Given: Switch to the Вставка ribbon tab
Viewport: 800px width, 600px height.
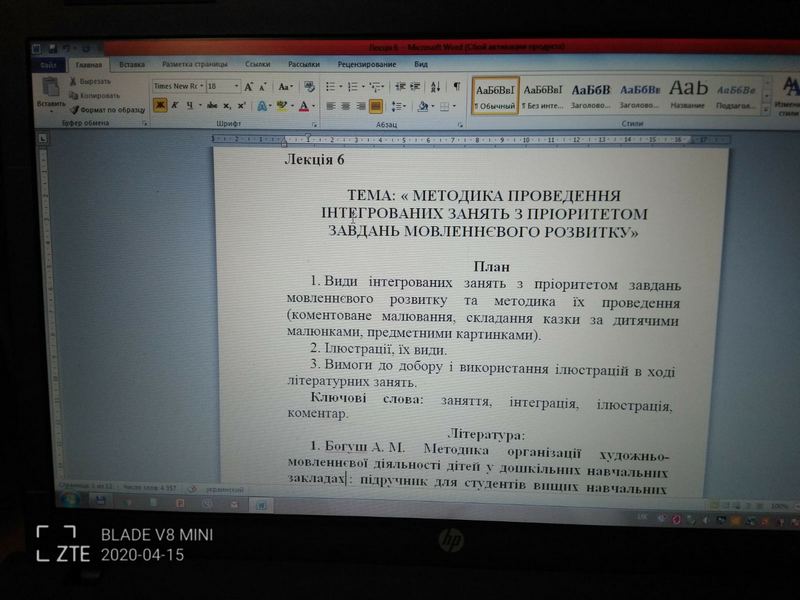Looking at the screenshot, I should pos(131,65).
